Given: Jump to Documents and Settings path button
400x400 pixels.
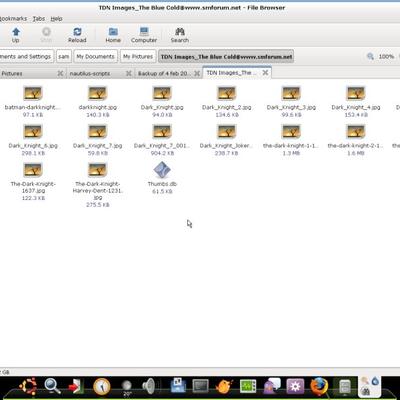Looking at the screenshot, I should tap(26, 57).
